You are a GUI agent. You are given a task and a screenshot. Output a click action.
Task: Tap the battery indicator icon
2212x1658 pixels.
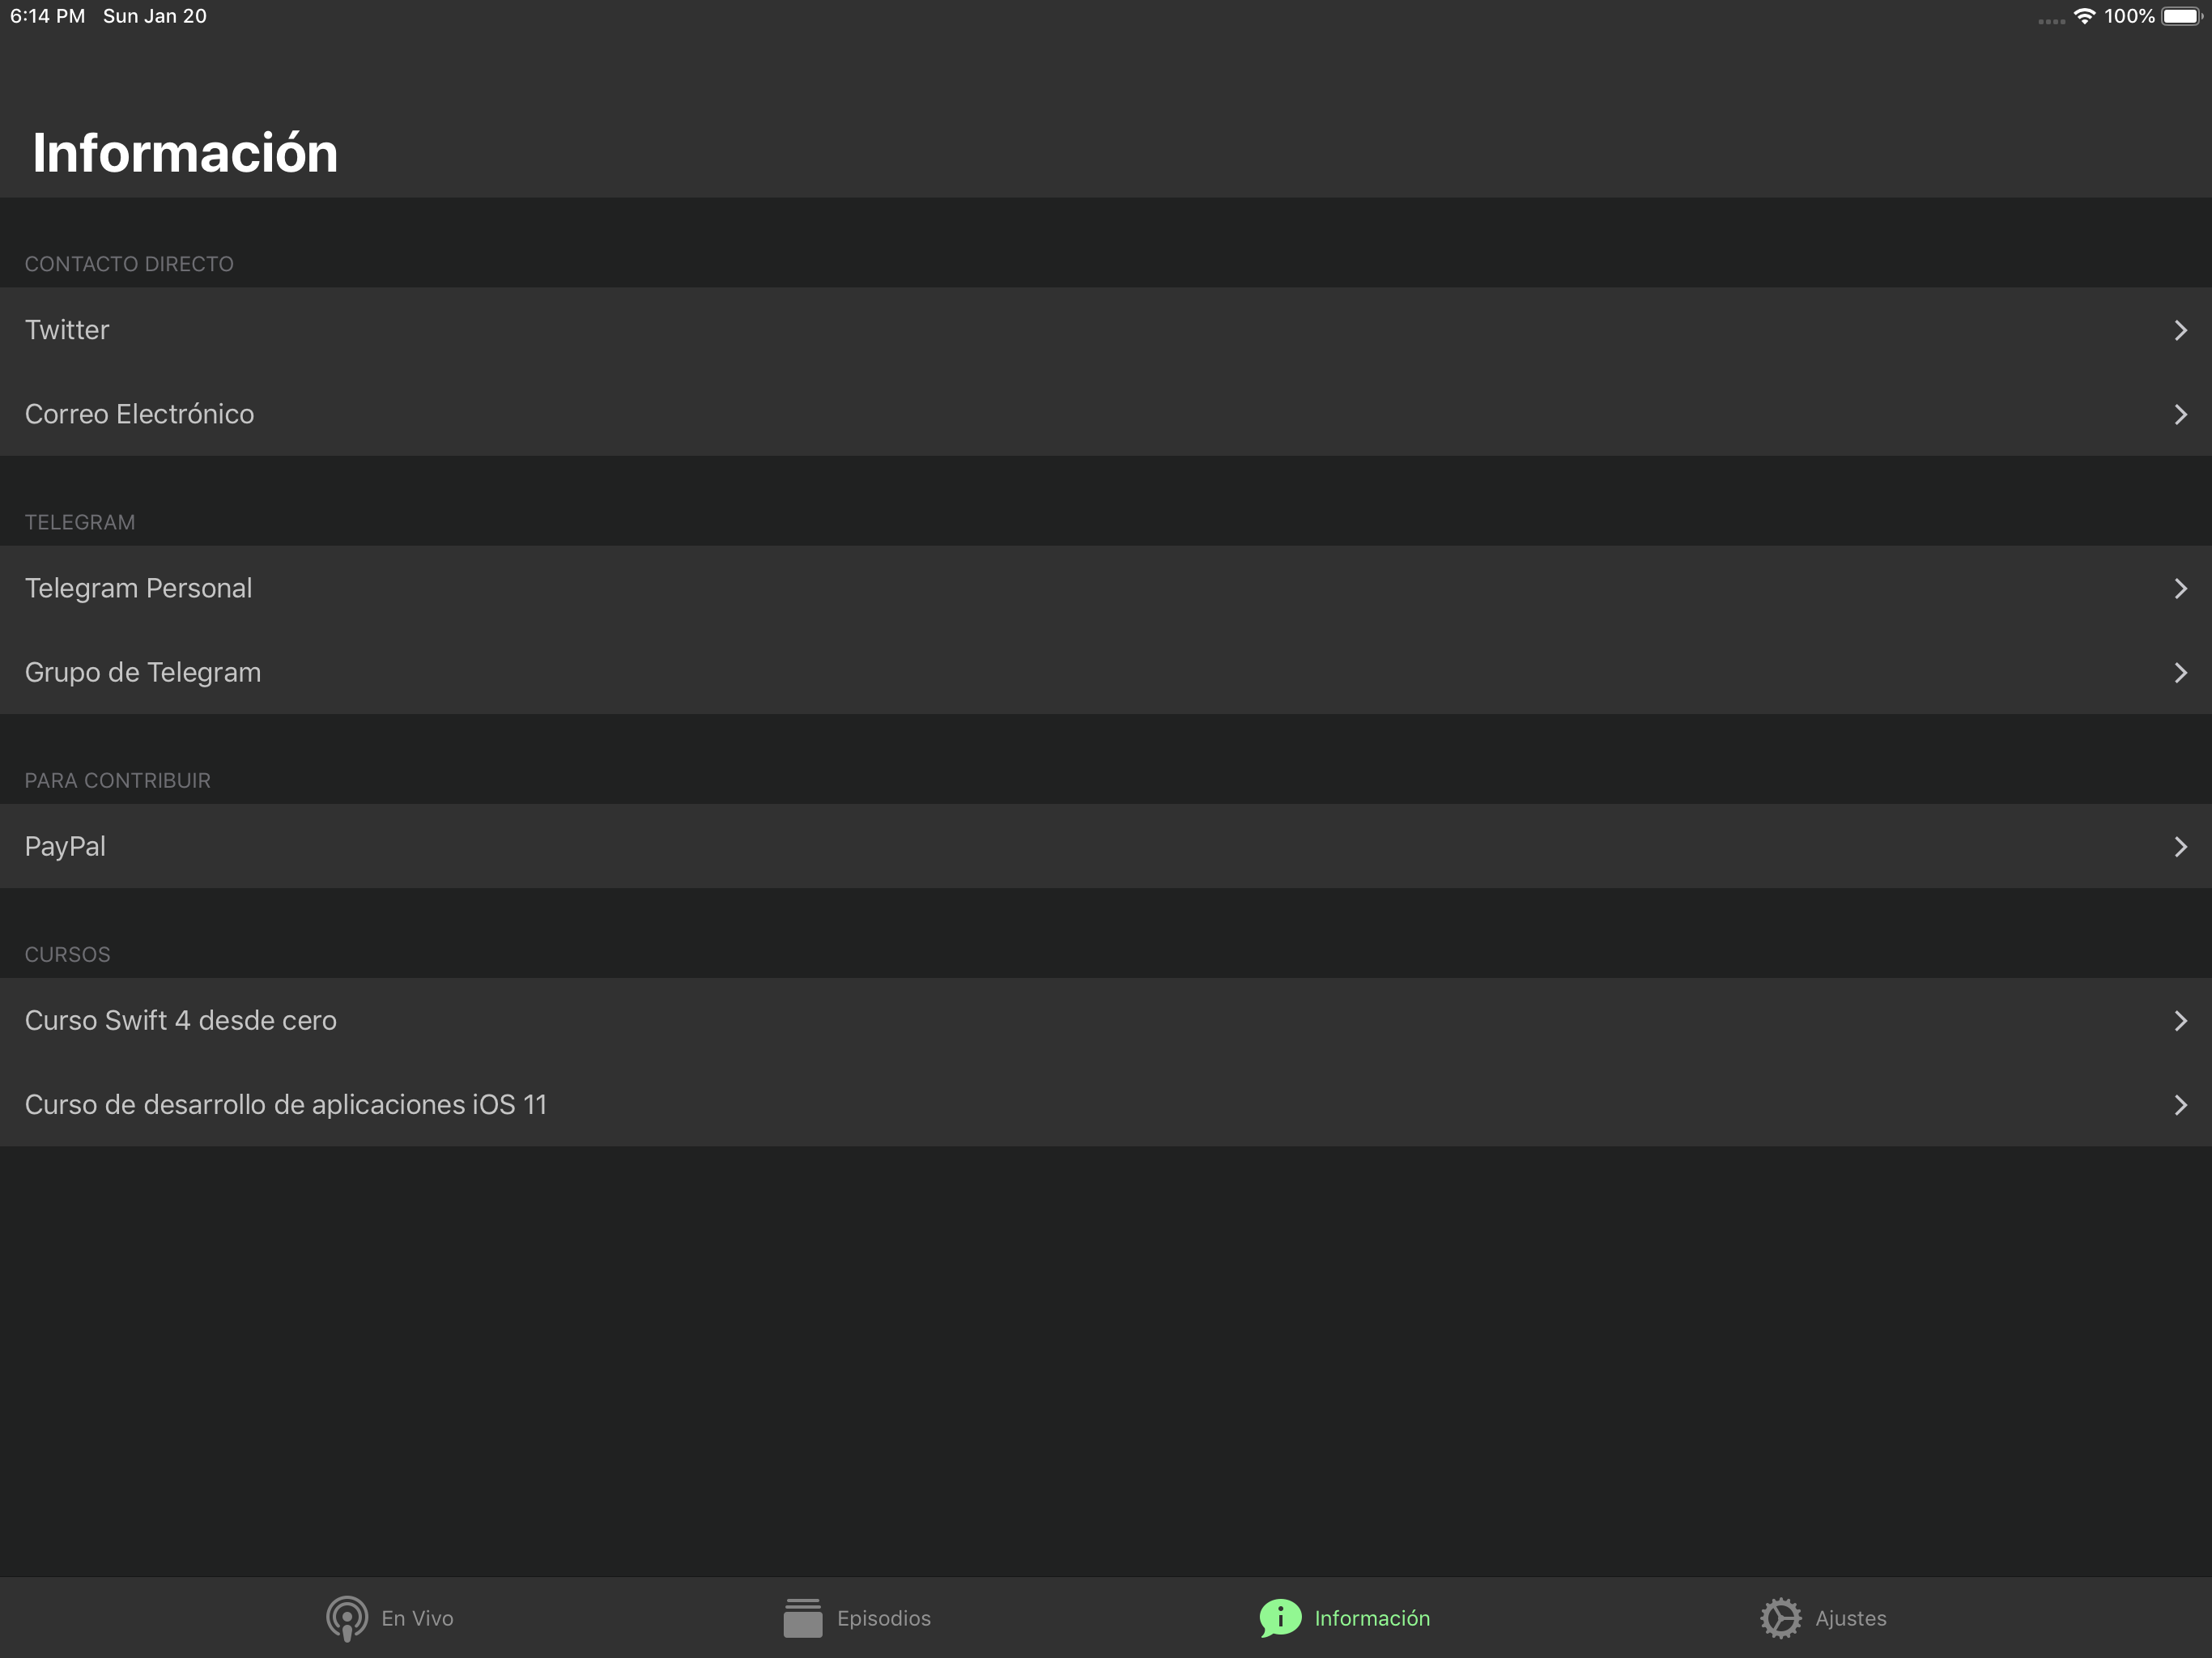click(2181, 17)
